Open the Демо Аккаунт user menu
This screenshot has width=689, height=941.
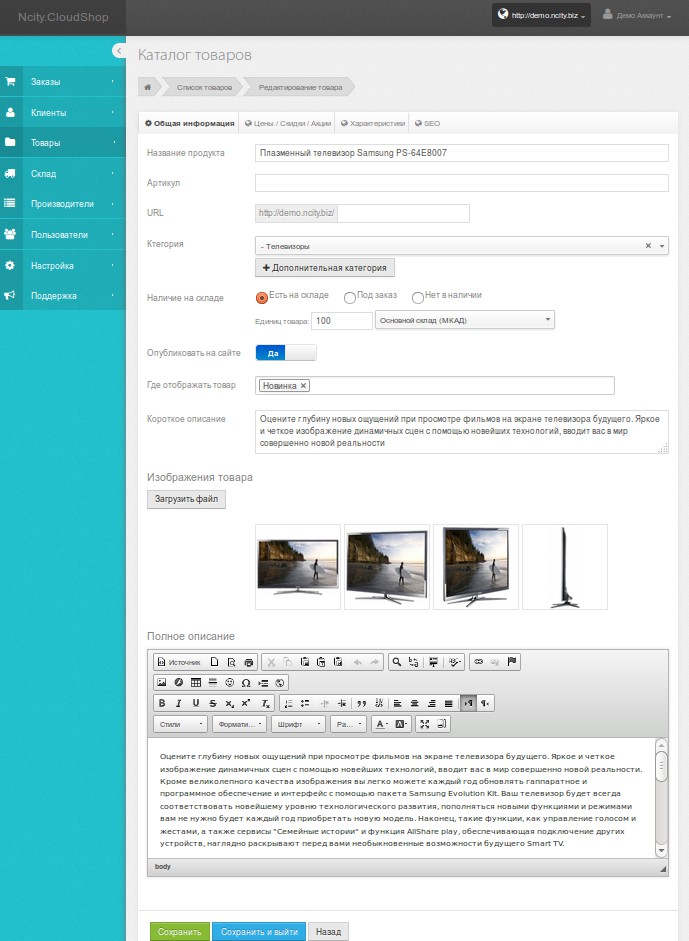click(x=637, y=15)
